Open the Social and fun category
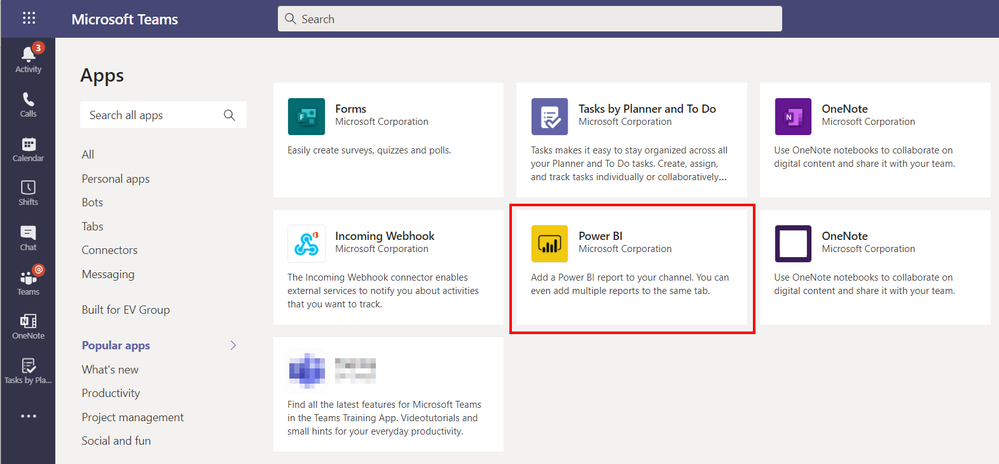Image resolution: width=999 pixels, height=464 pixels. point(116,441)
